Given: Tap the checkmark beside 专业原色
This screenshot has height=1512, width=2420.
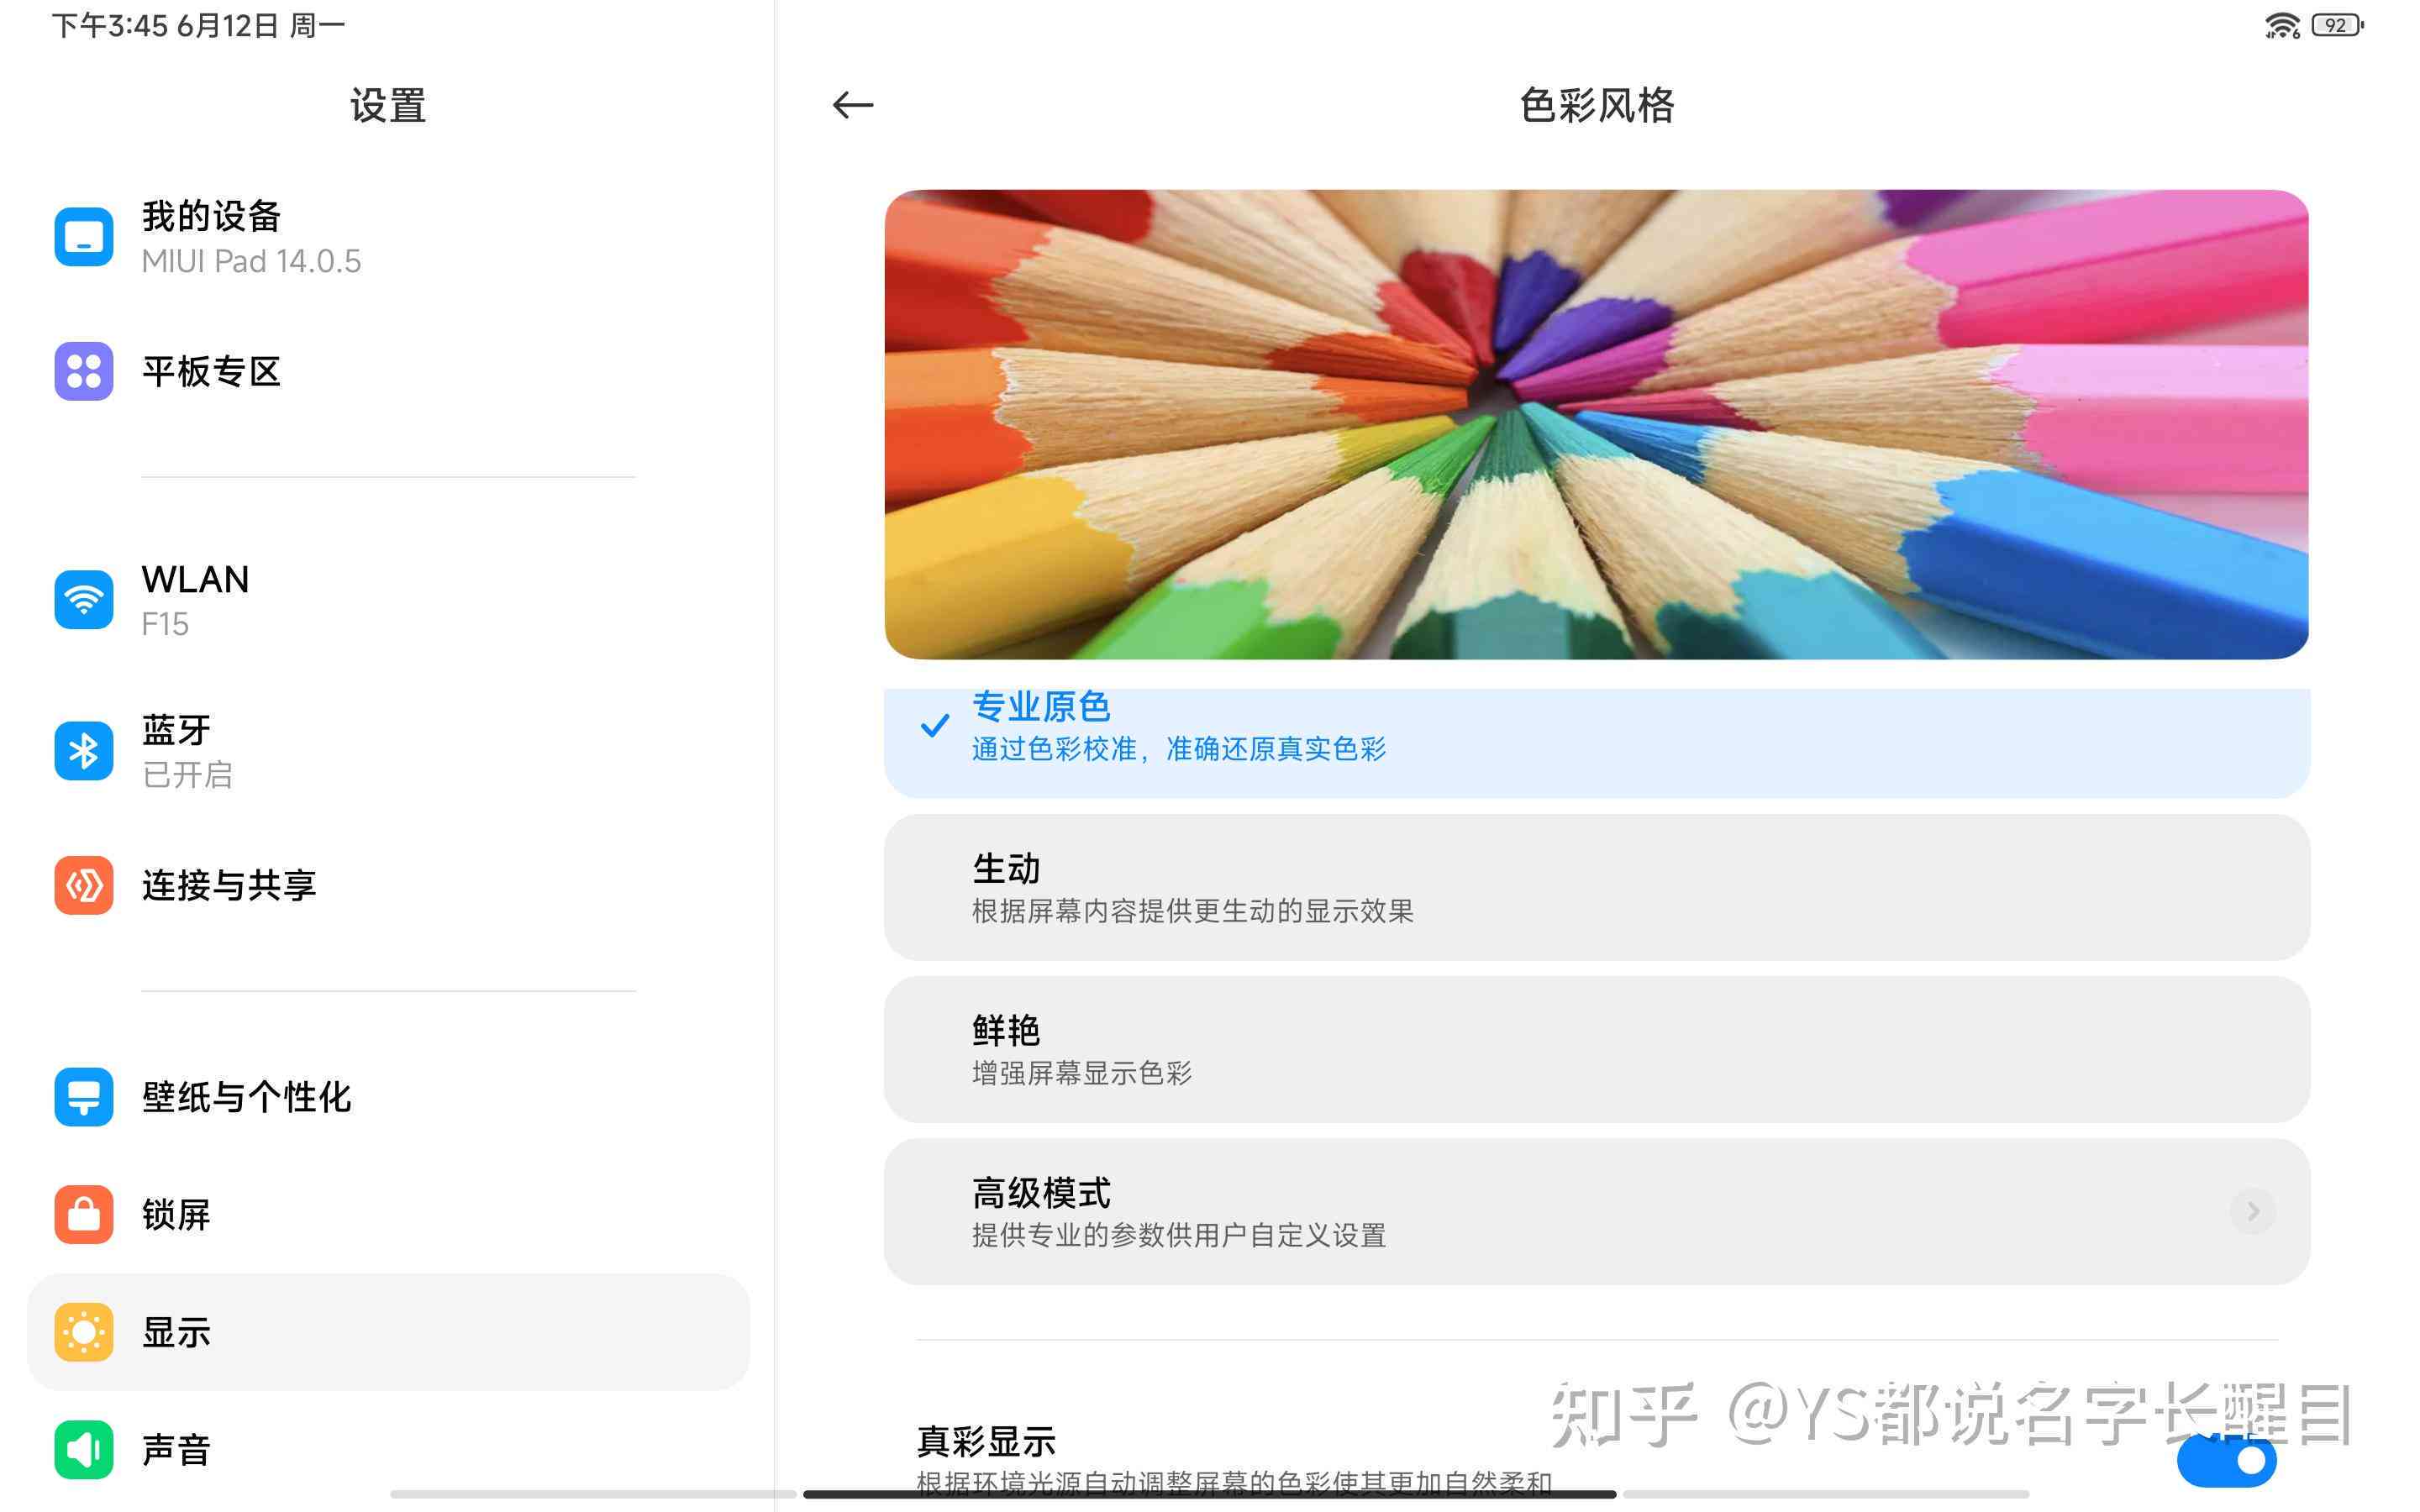Looking at the screenshot, I should point(935,725).
